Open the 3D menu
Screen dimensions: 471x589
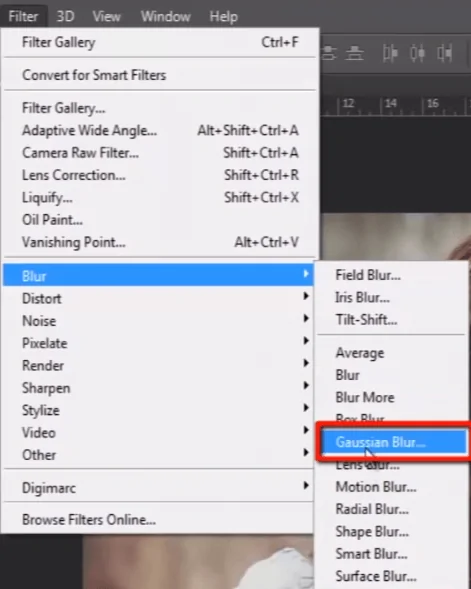pos(65,17)
